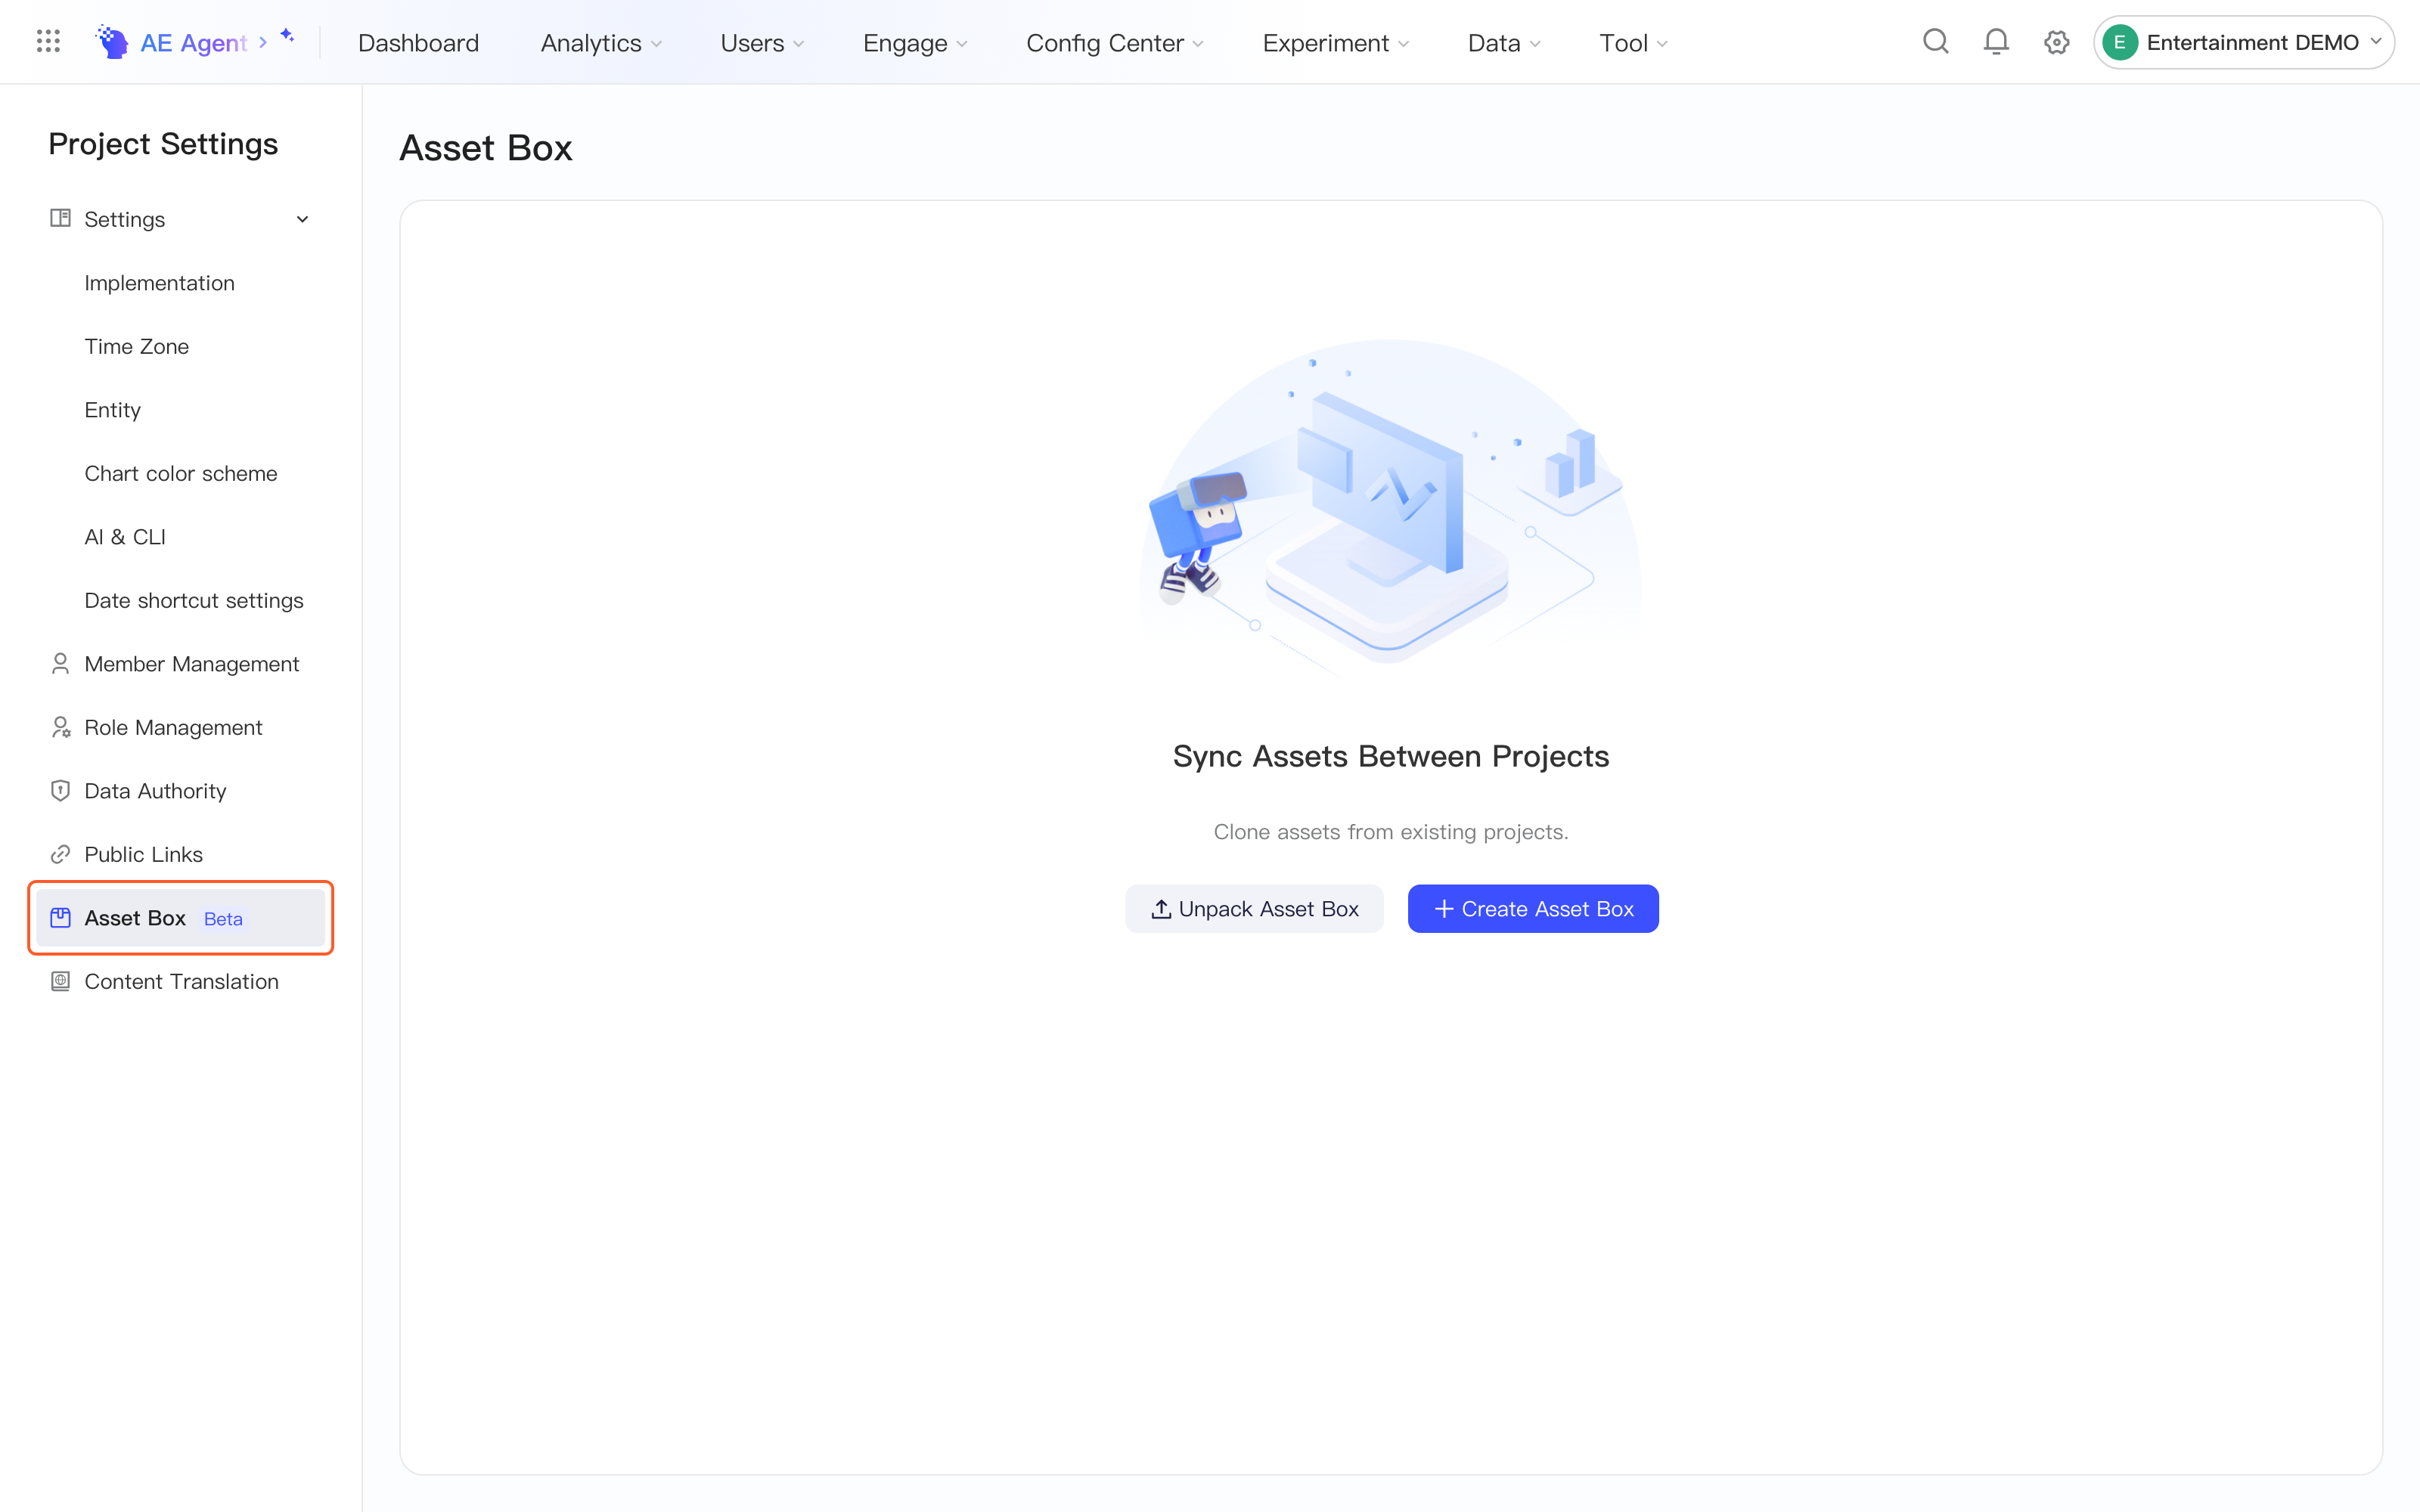Image resolution: width=2420 pixels, height=1512 pixels.
Task: Expand the Tool dropdown menu
Action: tap(1634, 43)
